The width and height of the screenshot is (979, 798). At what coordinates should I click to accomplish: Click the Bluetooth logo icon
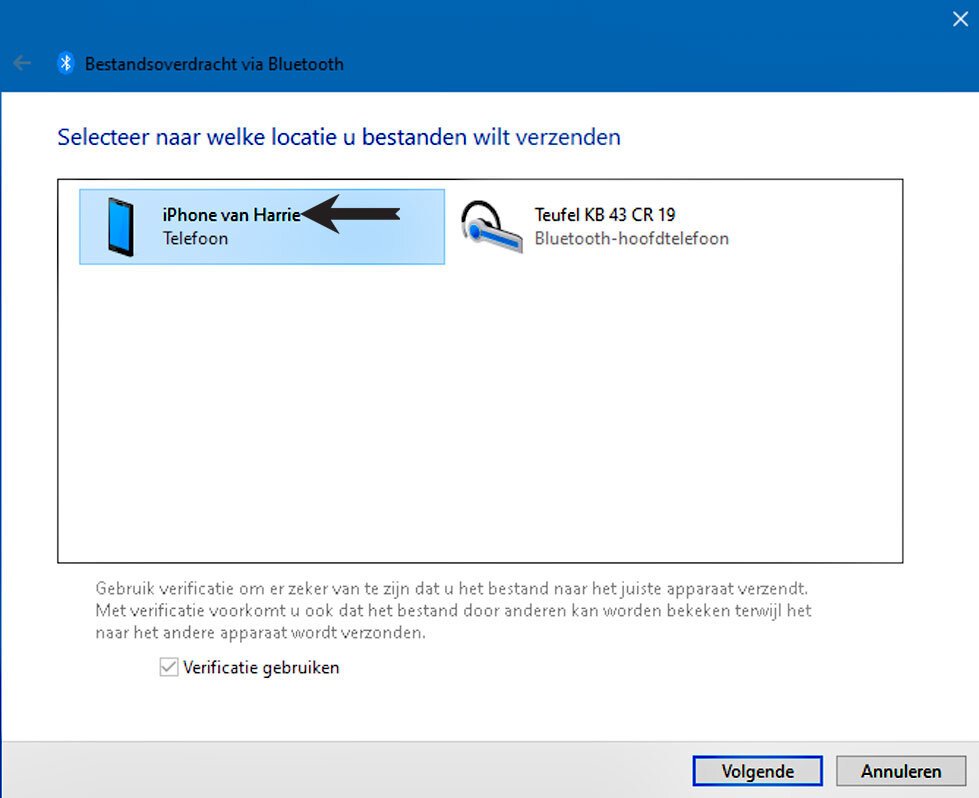pyautogui.click(x=66, y=63)
